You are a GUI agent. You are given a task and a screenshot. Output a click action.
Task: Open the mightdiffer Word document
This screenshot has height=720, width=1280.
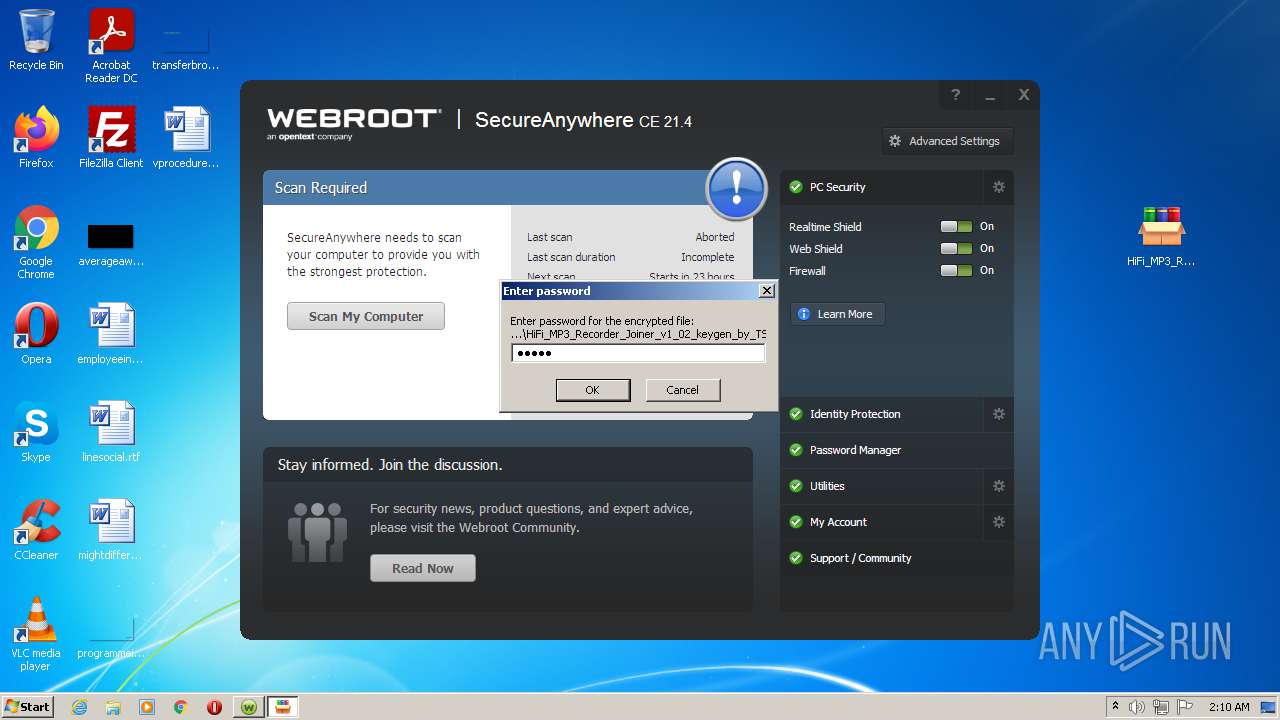pos(111,530)
